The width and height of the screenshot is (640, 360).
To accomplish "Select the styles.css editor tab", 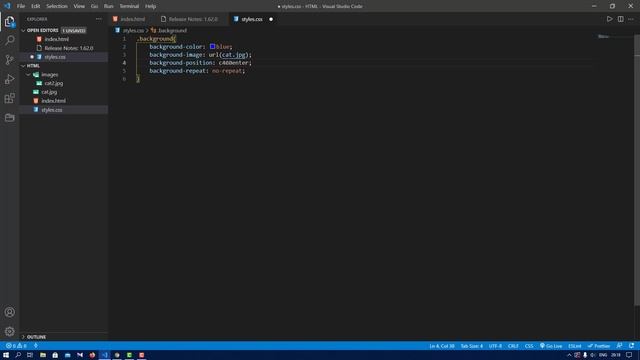I will [252, 19].
